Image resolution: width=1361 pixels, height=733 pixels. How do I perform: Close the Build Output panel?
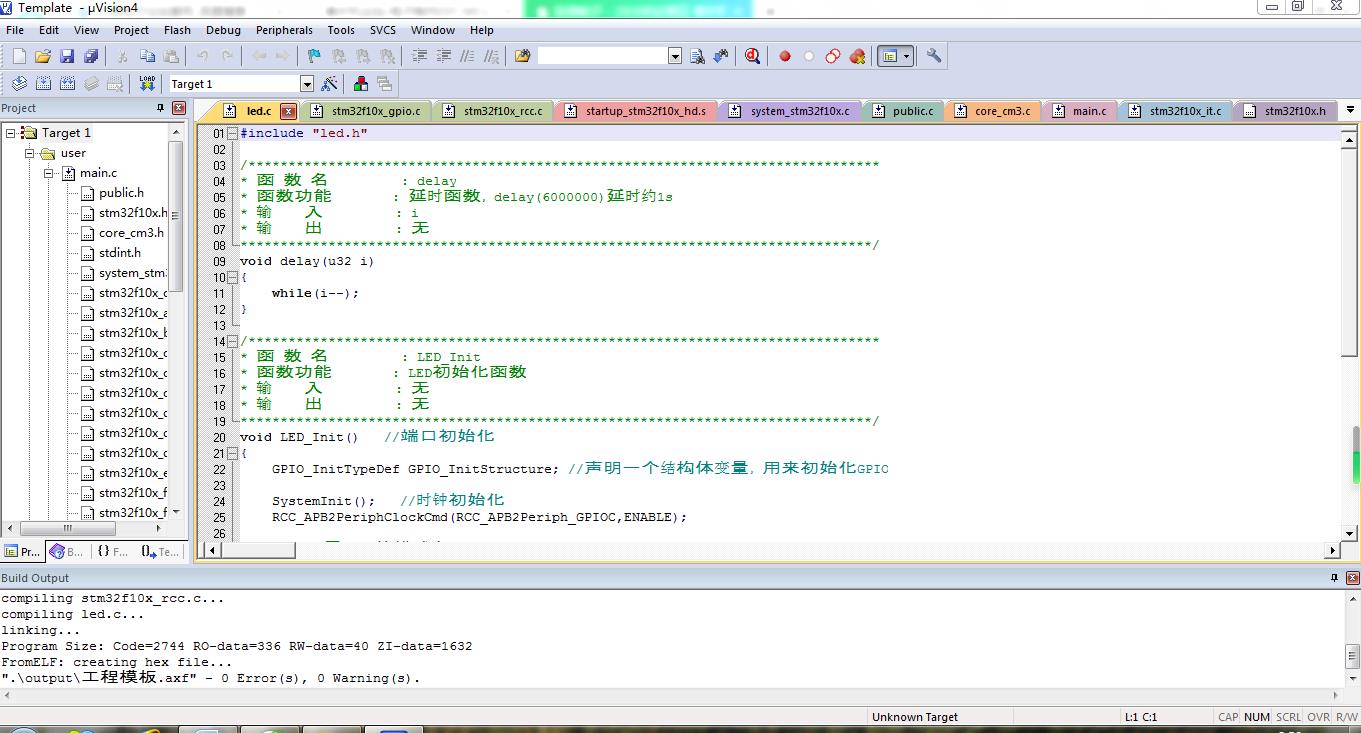tap(1352, 578)
